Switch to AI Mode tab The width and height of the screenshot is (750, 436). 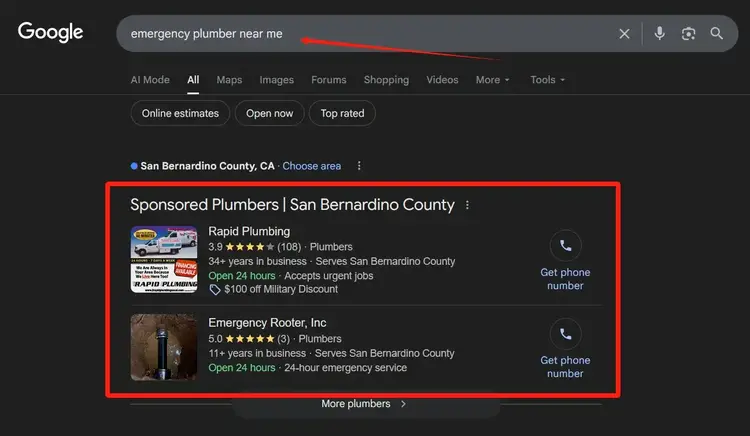[x=150, y=80]
